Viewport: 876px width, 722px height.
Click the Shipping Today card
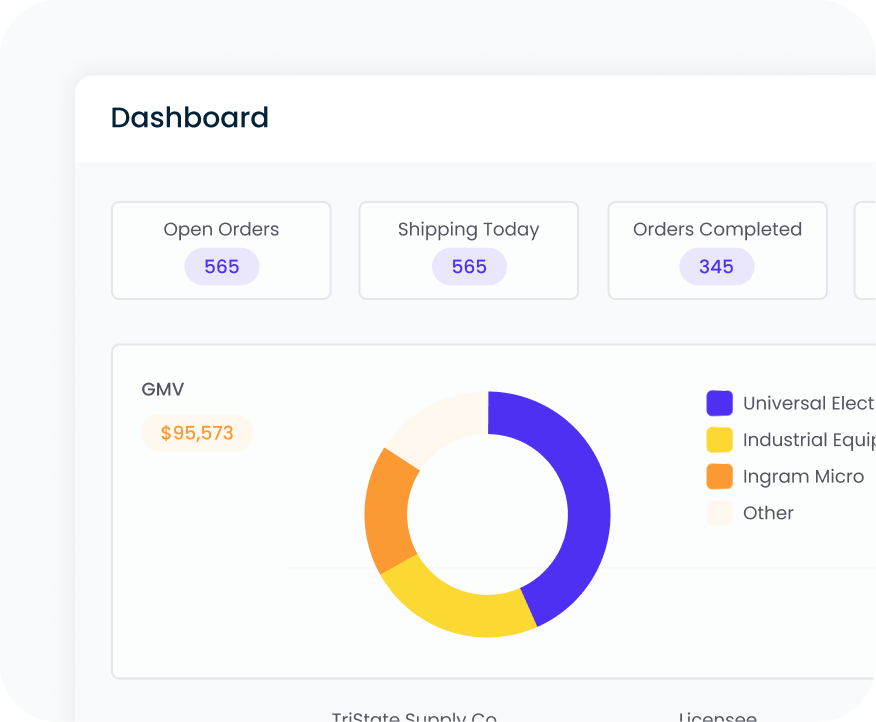pyautogui.click(x=468, y=250)
